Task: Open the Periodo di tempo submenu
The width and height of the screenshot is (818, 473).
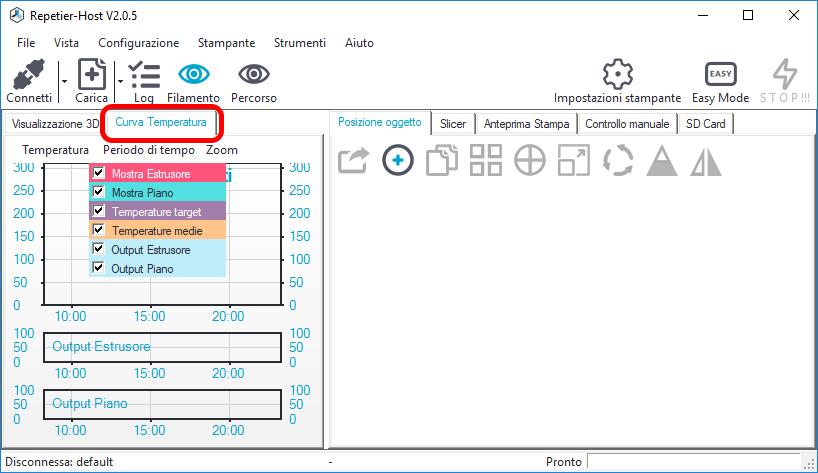Action: point(149,150)
